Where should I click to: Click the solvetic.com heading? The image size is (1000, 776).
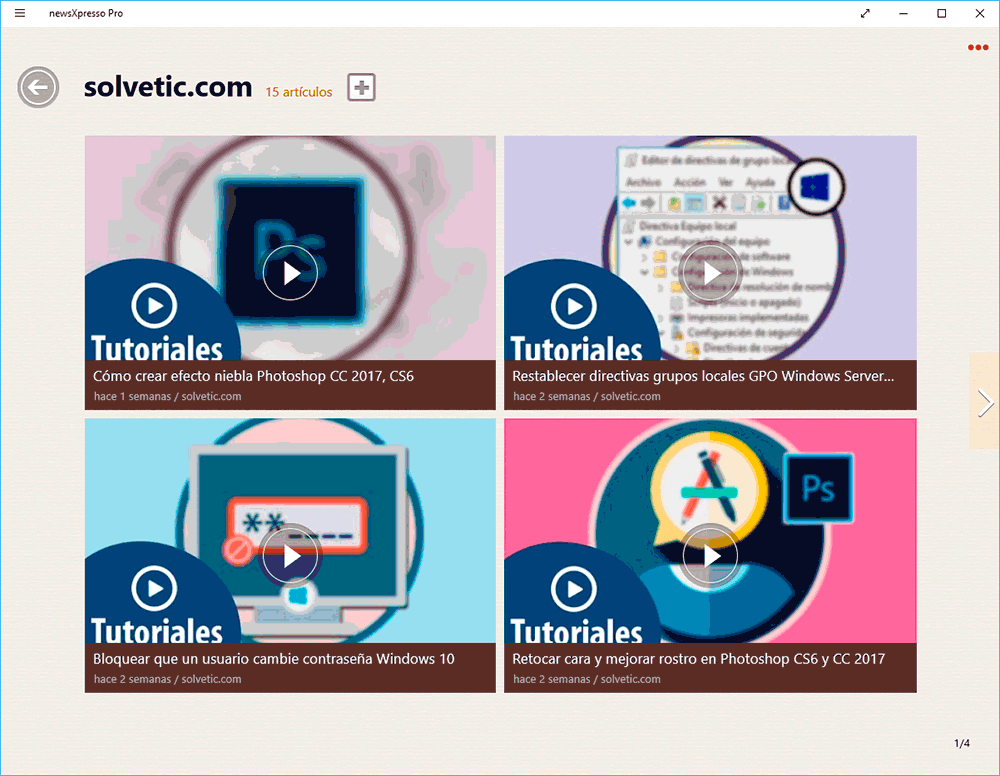168,87
